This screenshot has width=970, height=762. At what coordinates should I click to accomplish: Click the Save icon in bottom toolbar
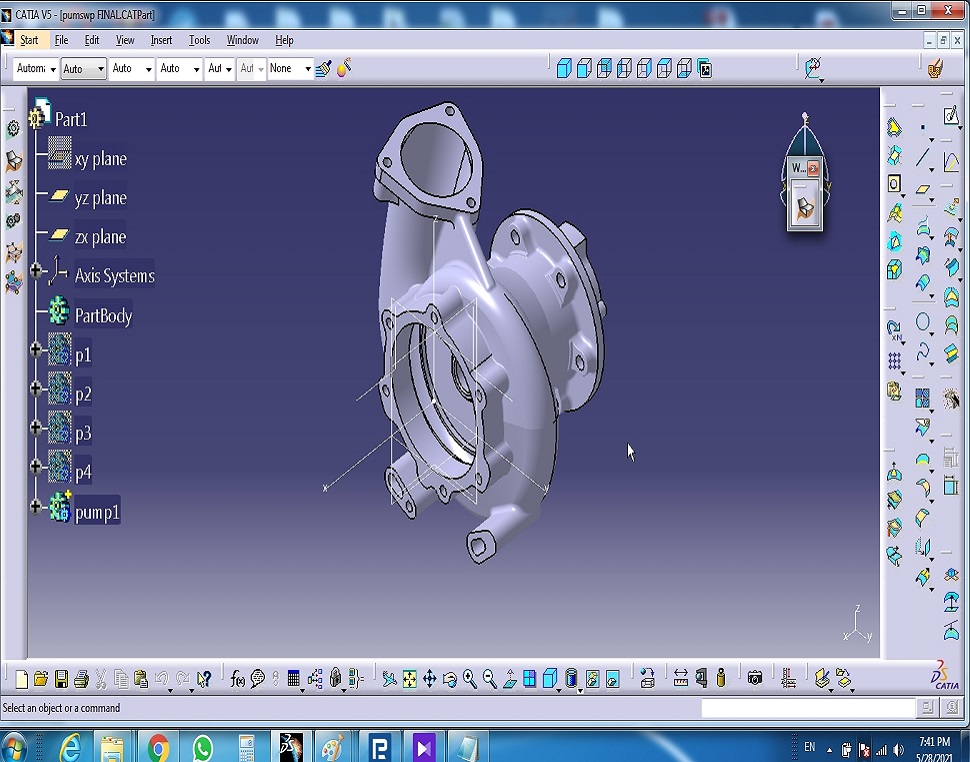61,679
